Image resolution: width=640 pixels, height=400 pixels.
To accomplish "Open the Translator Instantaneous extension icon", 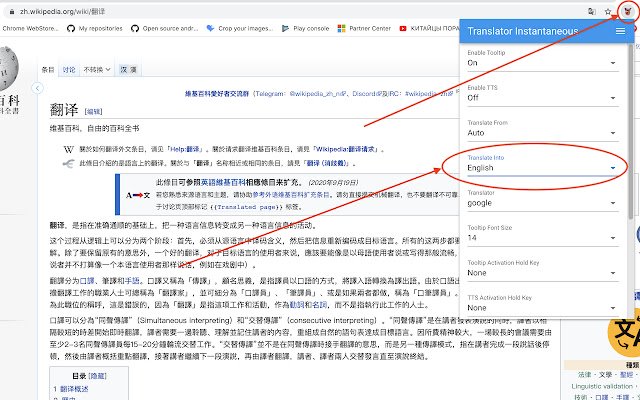I will (628, 11).
